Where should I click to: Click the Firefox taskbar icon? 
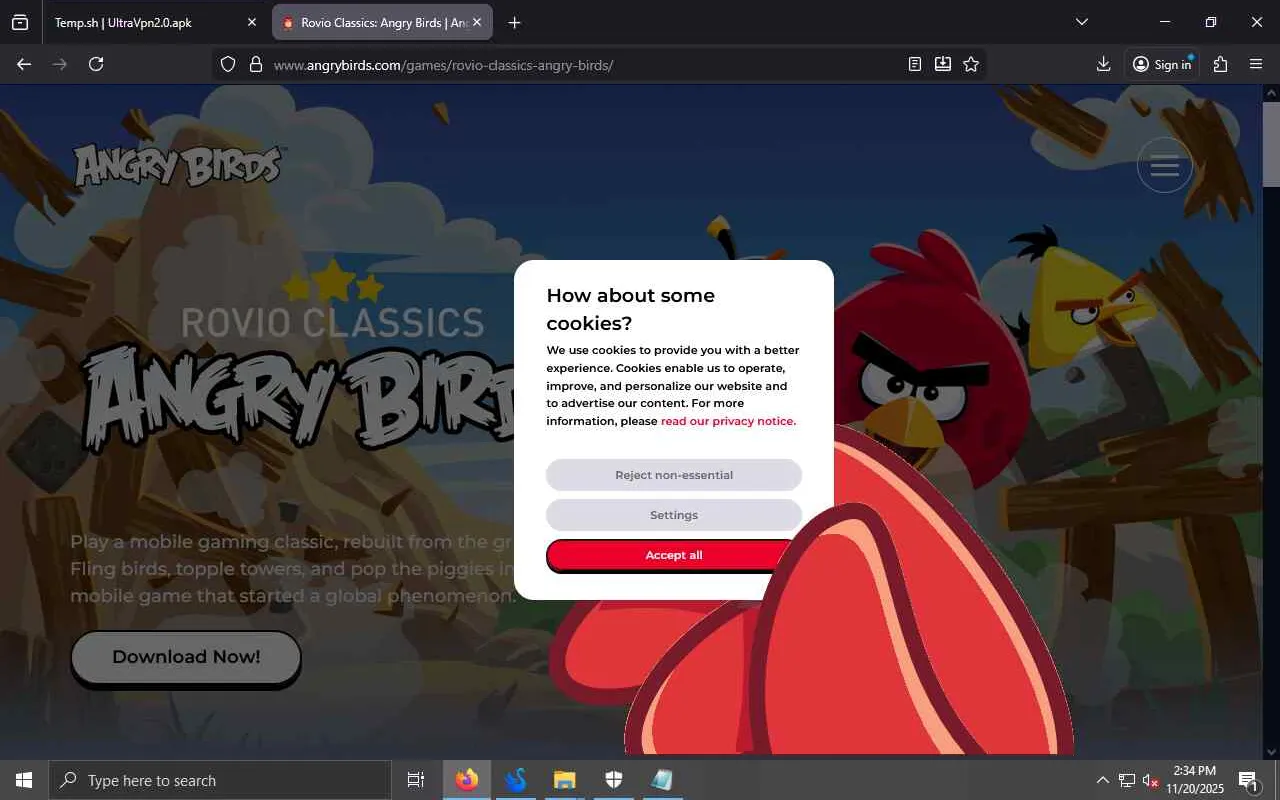[x=467, y=780]
